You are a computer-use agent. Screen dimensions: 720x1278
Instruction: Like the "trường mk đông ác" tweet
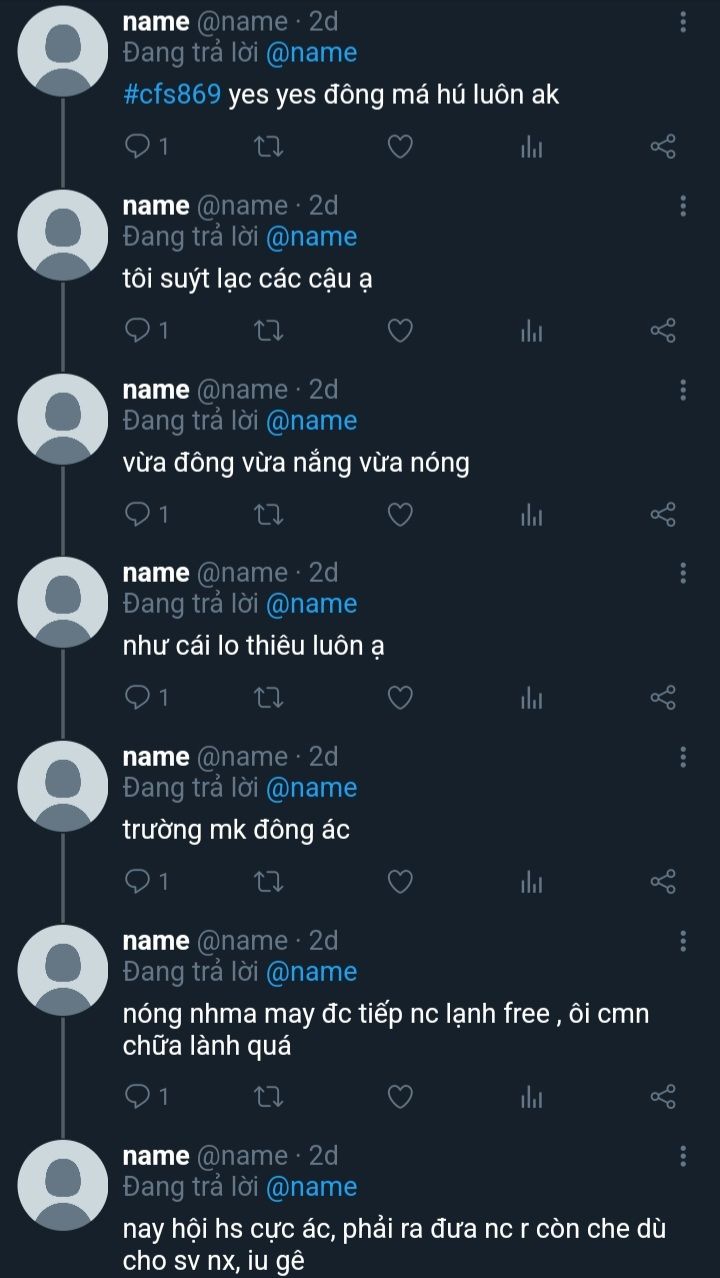[x=400, y=882]
